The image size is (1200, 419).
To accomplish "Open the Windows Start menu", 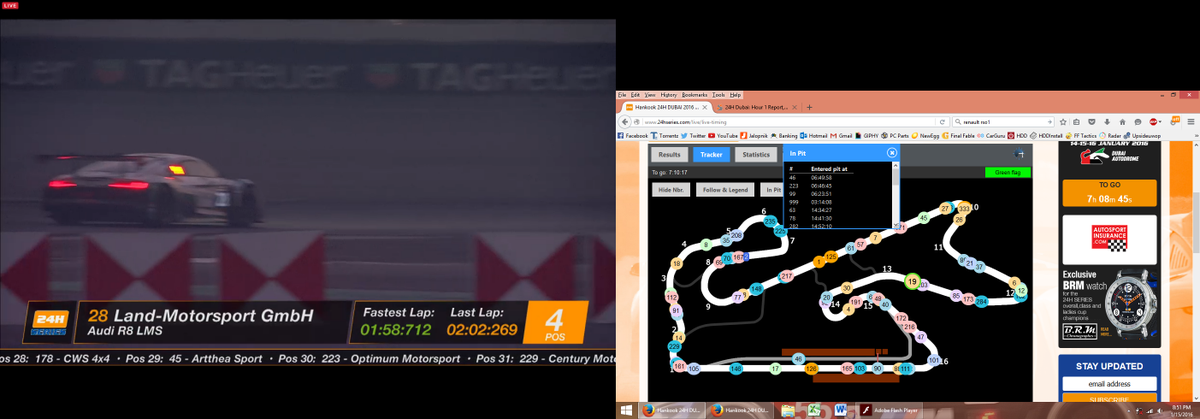I will click(629, 410).
